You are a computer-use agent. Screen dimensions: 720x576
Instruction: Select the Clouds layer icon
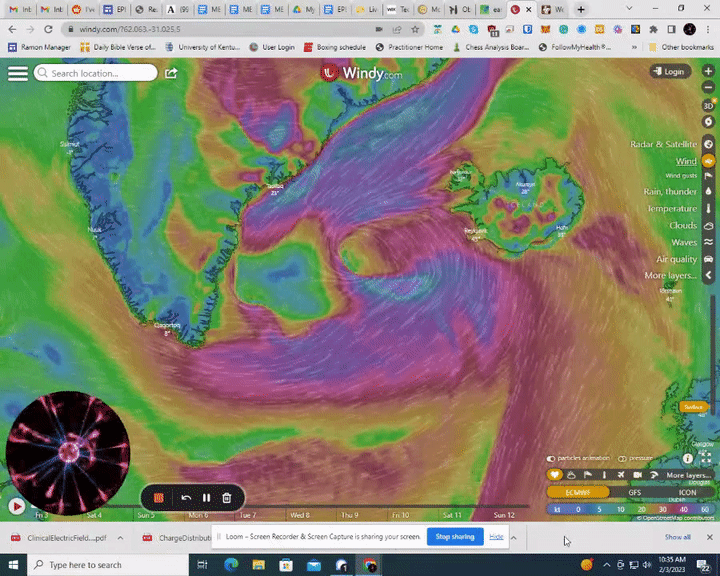point(708,226)
